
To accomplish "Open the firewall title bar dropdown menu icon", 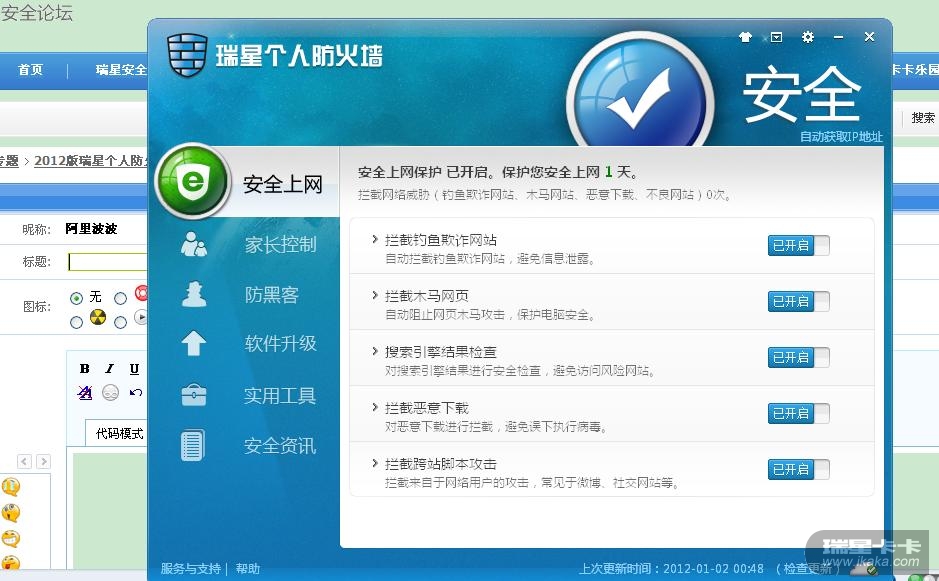I will tap(776, 37).
